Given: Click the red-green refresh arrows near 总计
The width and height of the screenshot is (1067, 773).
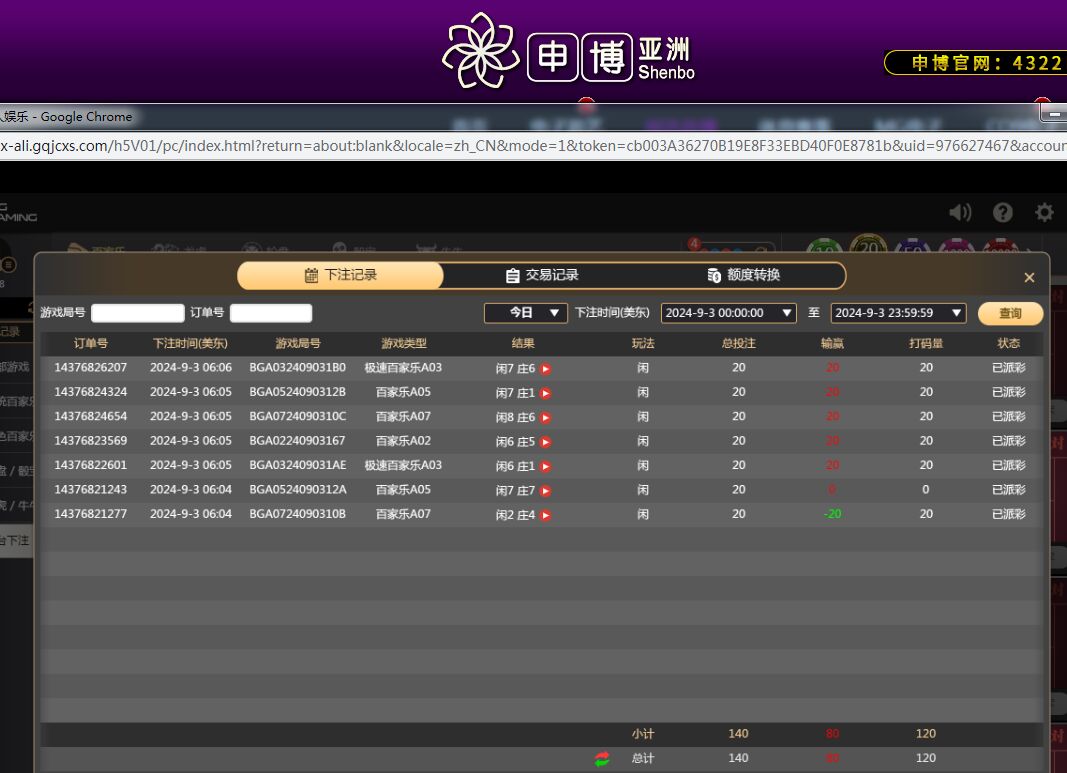Looking at the screenshot, I should 602,759.
